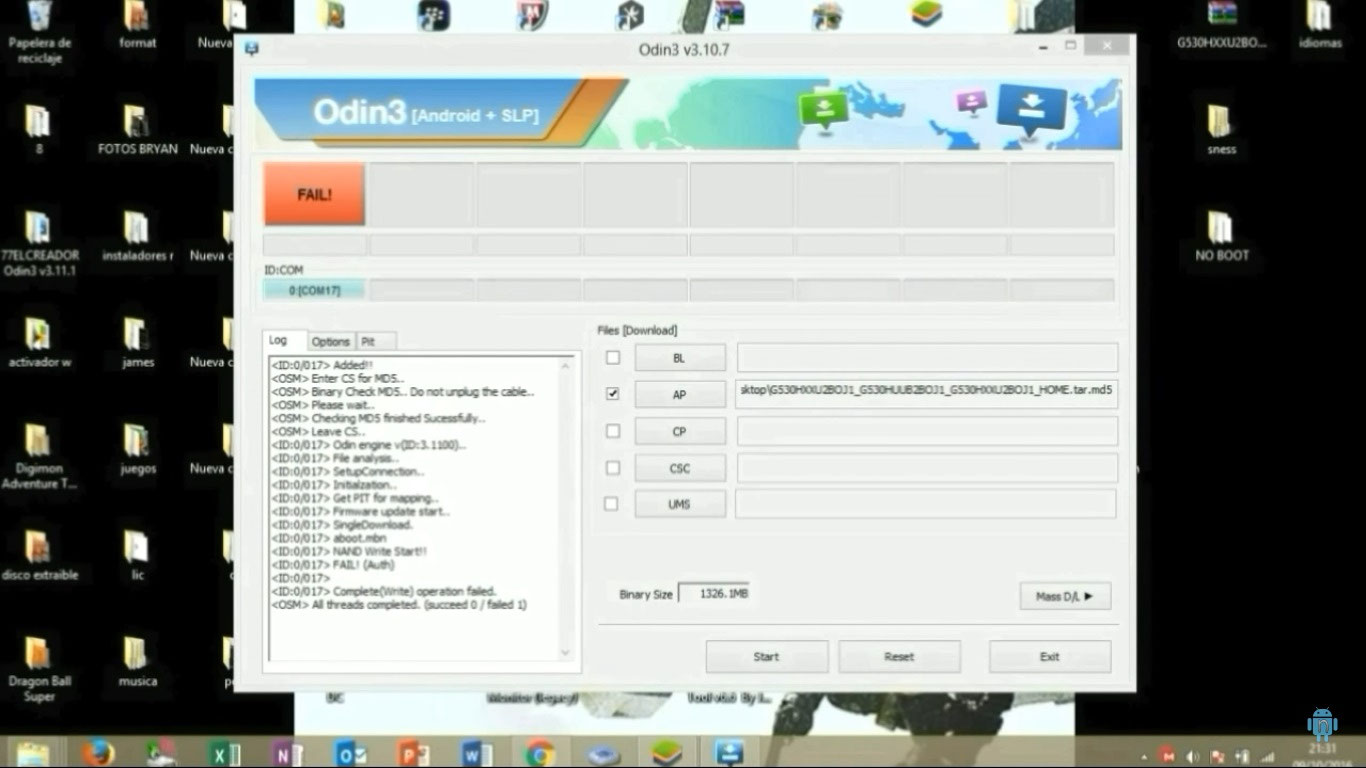1366x768 pixels.
Task: Open Microsoft Word from the taskbar
Action: (477, 751)
